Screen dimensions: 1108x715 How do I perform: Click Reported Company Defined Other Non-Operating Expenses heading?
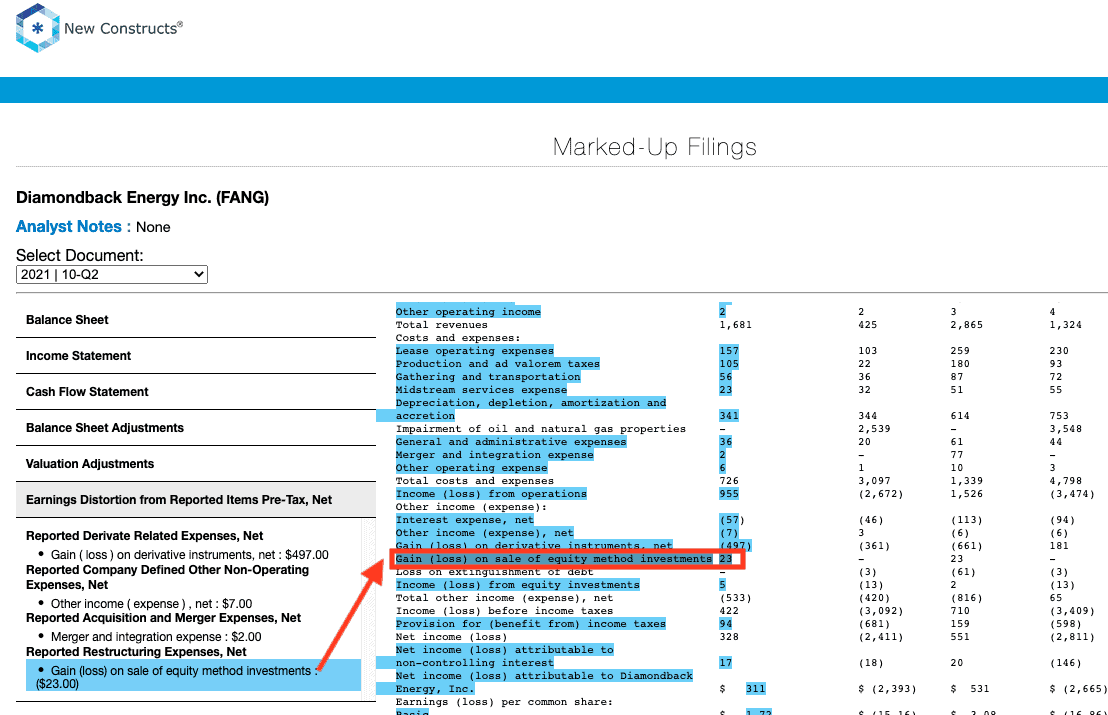pos(167,577)
